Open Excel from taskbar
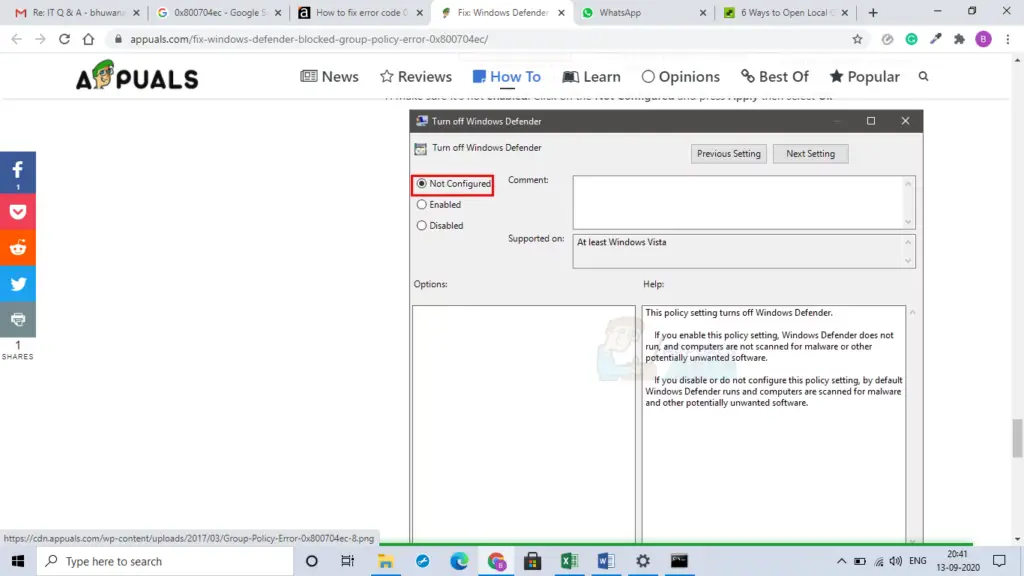 point(569,561)
